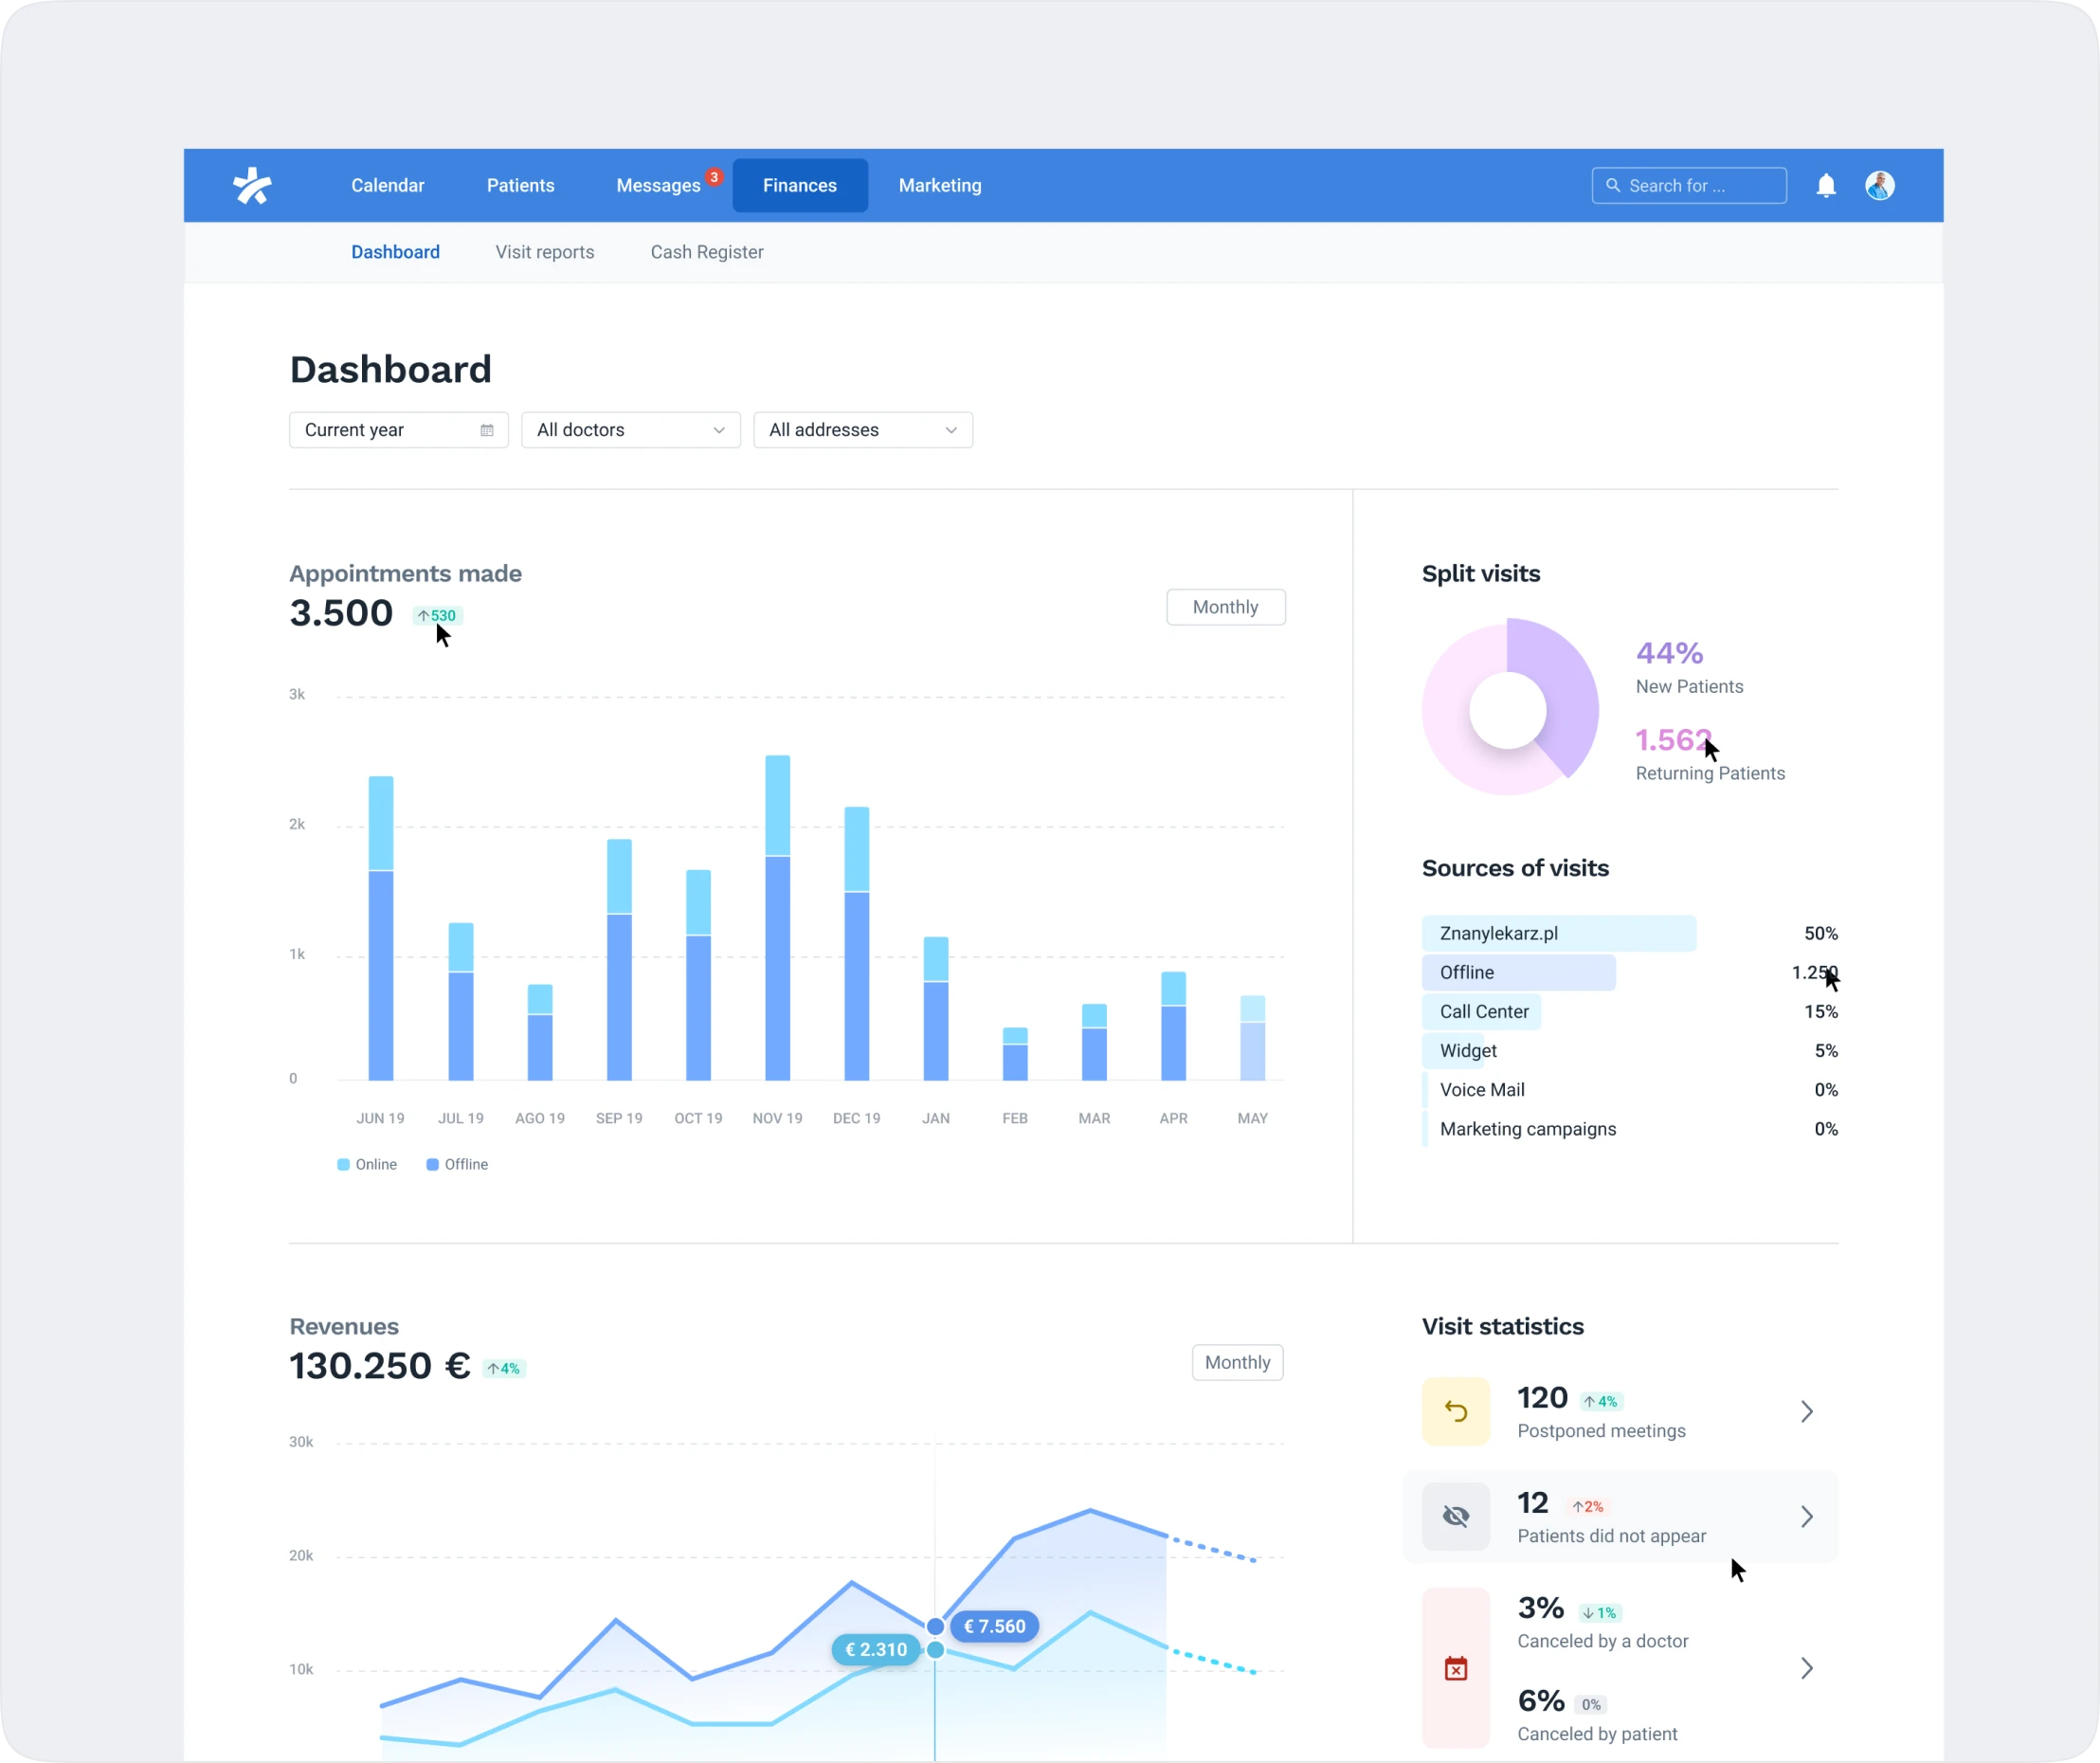Click the yellow postponed meetings arrow icon
This screenshot has width=2100, height=1763.
click(x=1456, y=1411)
